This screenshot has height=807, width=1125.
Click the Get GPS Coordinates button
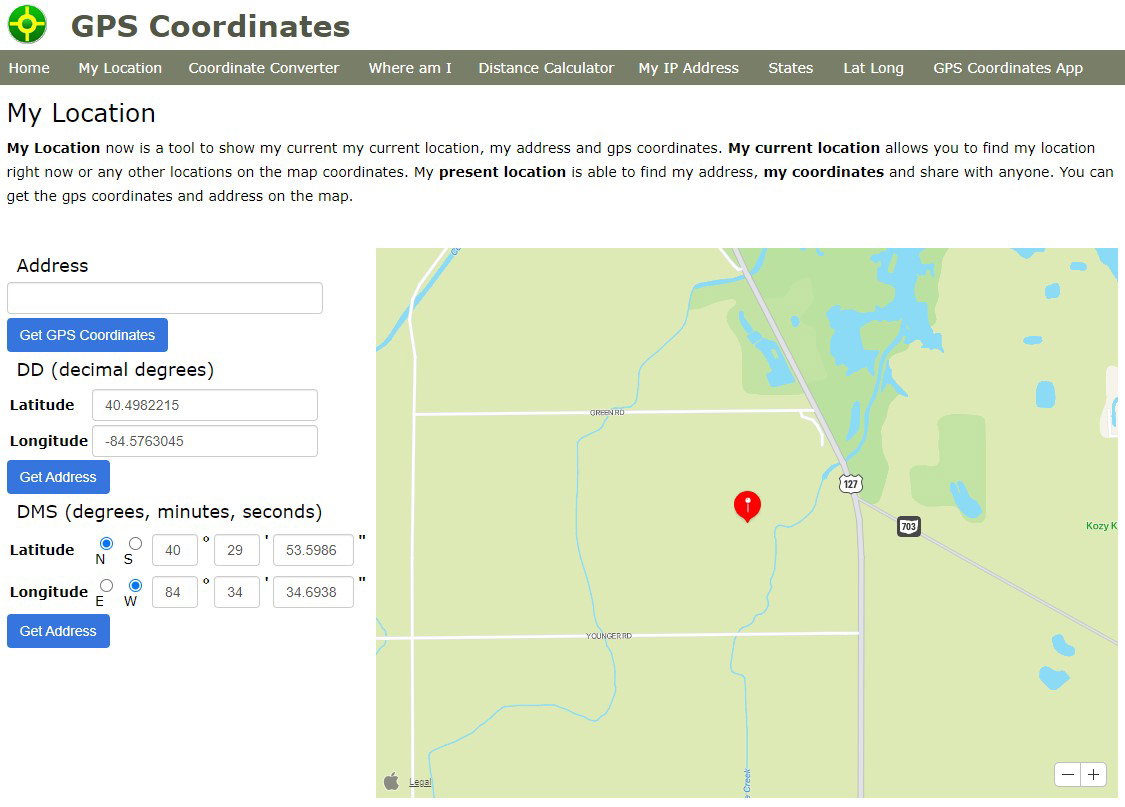[x=88, y=335]
